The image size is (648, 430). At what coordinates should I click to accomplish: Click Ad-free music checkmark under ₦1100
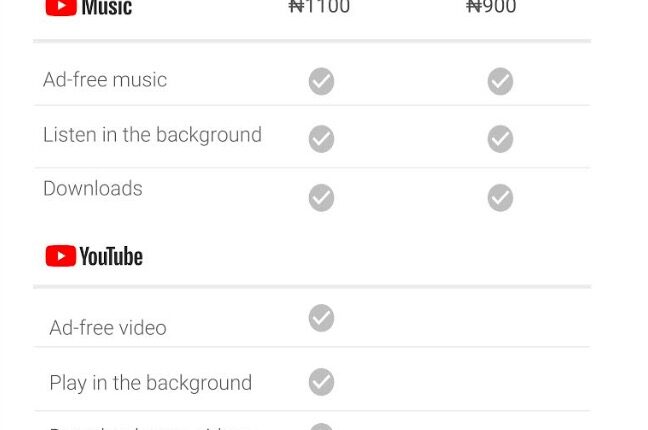pos(321,81)
